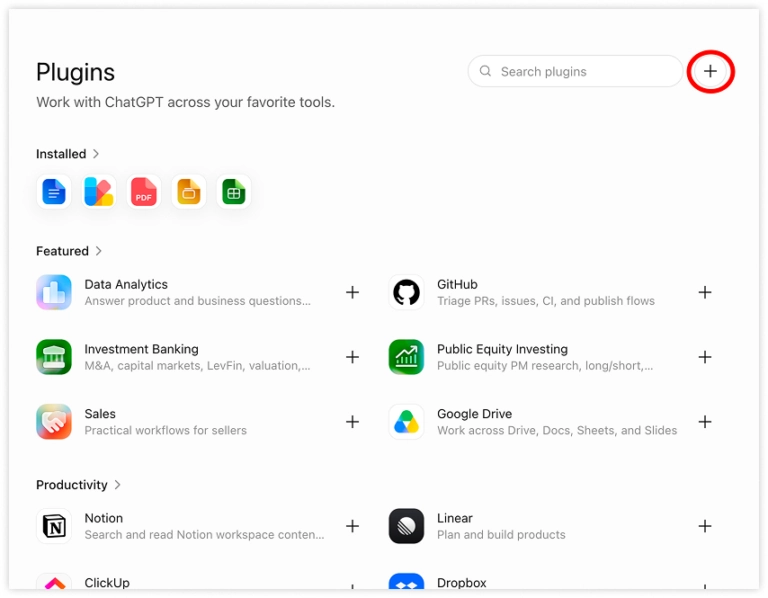
Task: Click the Notion plugin logo
Action: point(54,526)
